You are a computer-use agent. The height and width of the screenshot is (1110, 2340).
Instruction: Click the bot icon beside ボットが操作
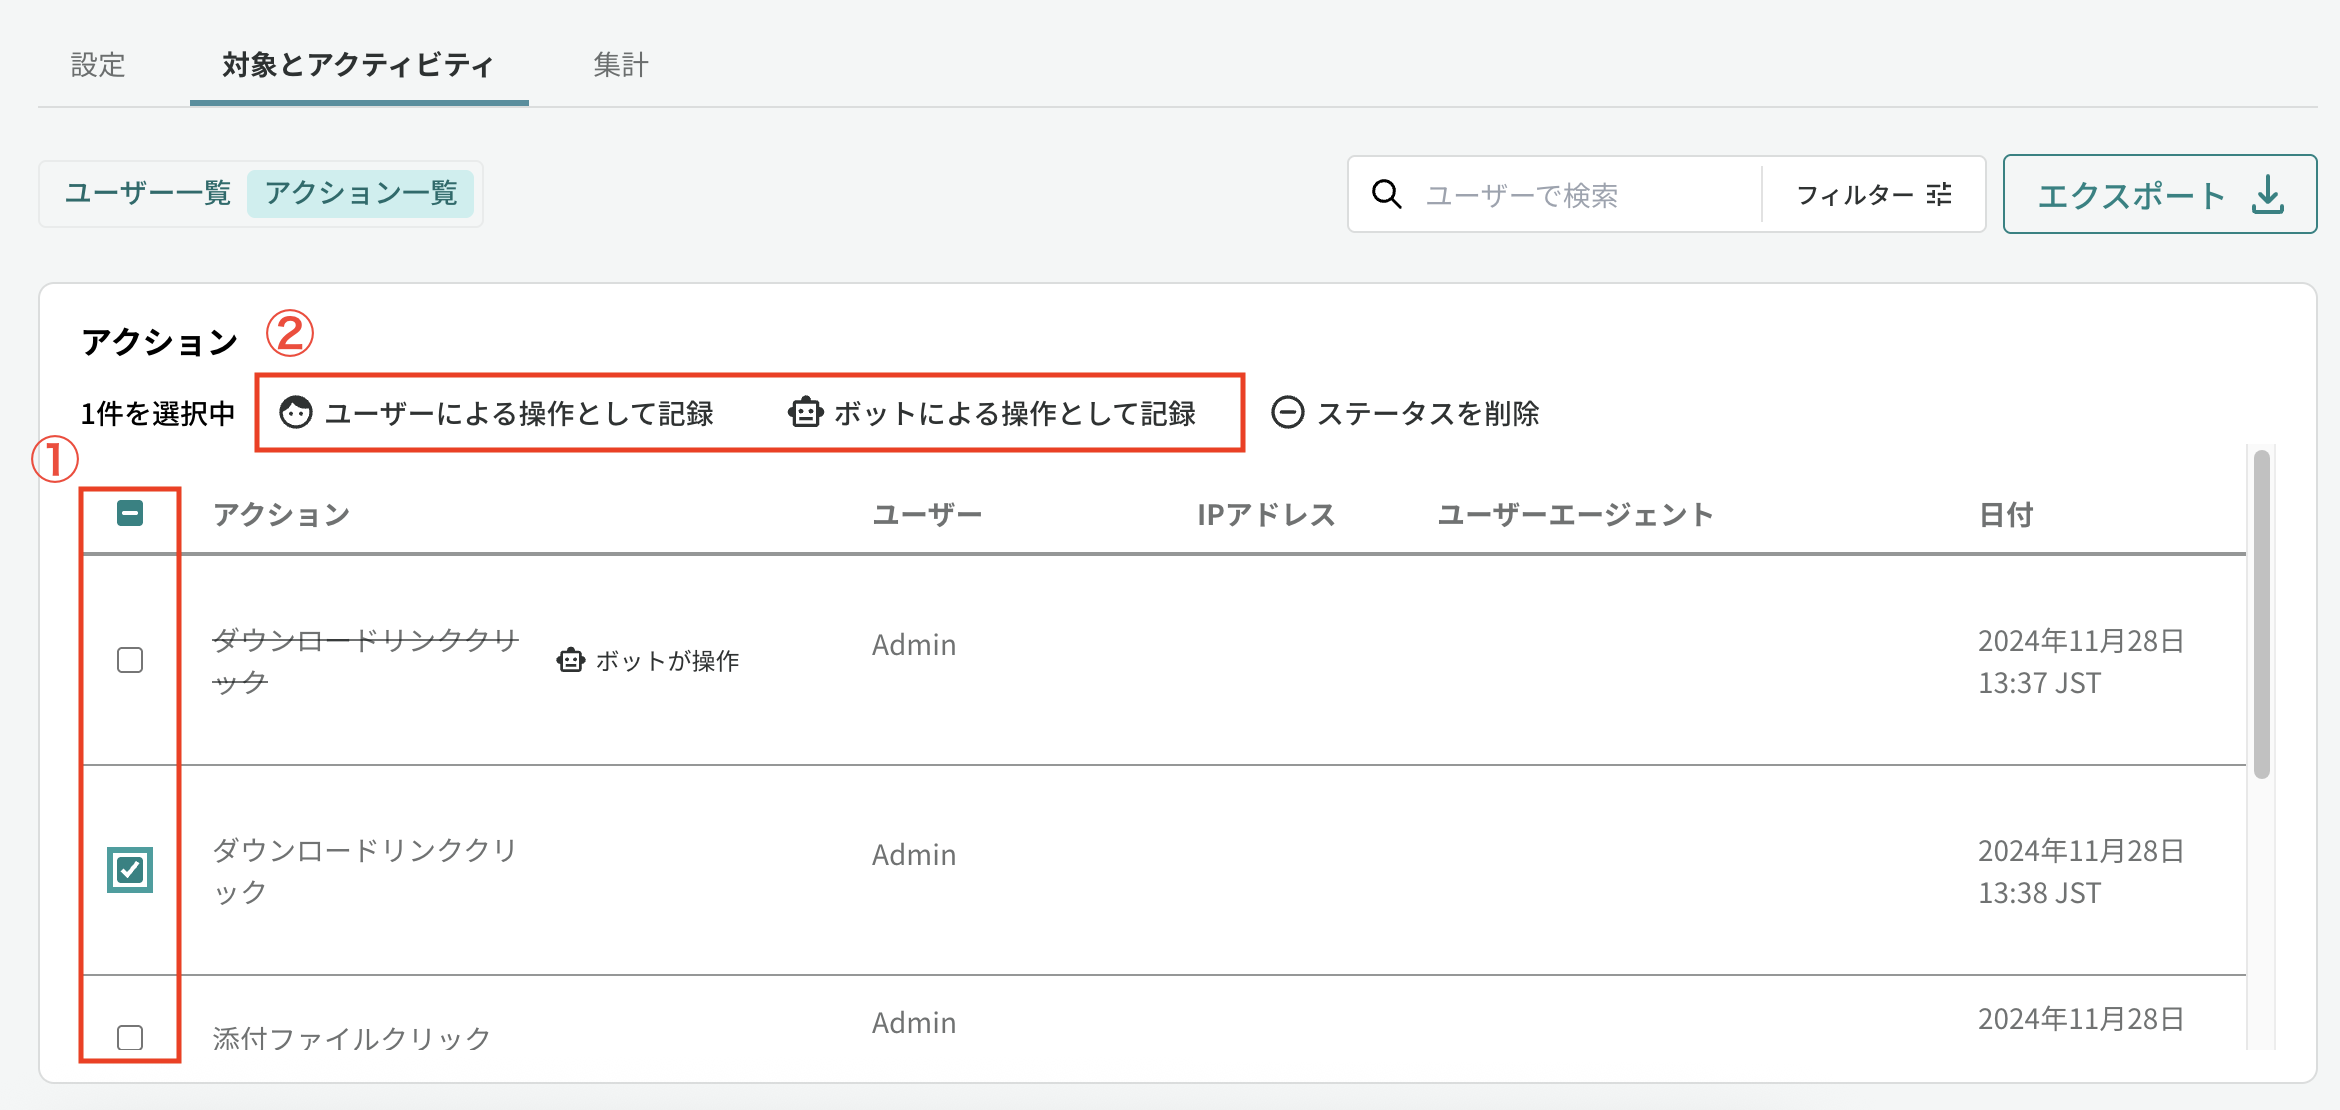tap(570, 660)
